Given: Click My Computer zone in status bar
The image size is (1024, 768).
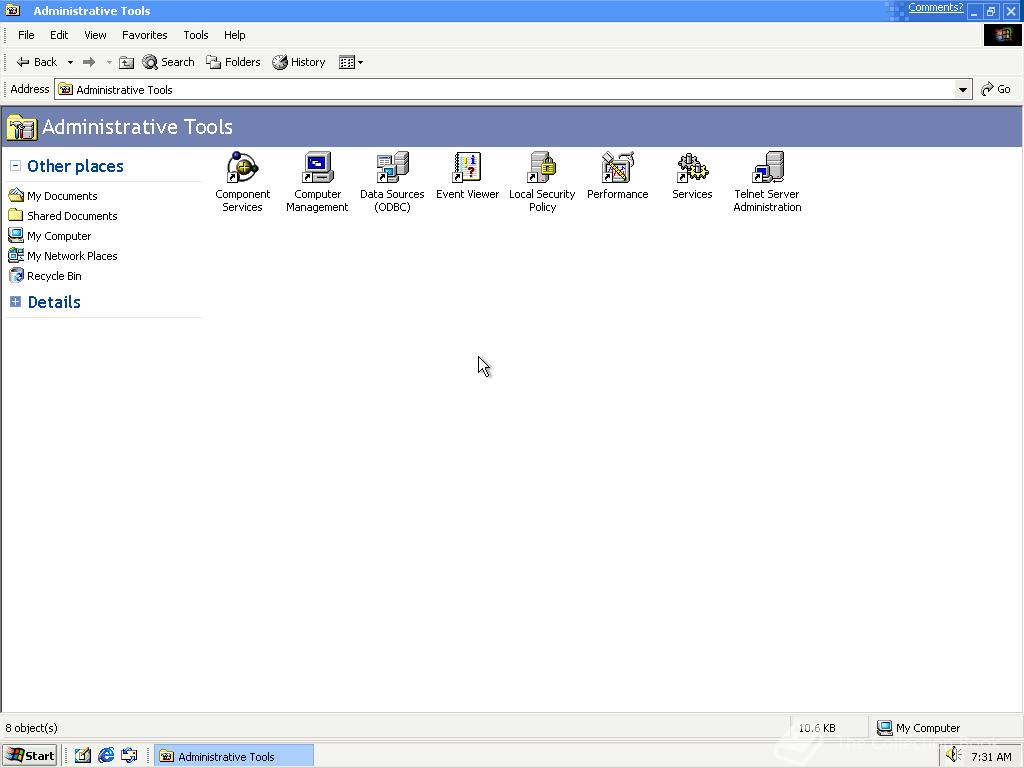Looking at the screenshot, I should coord(918,728).
